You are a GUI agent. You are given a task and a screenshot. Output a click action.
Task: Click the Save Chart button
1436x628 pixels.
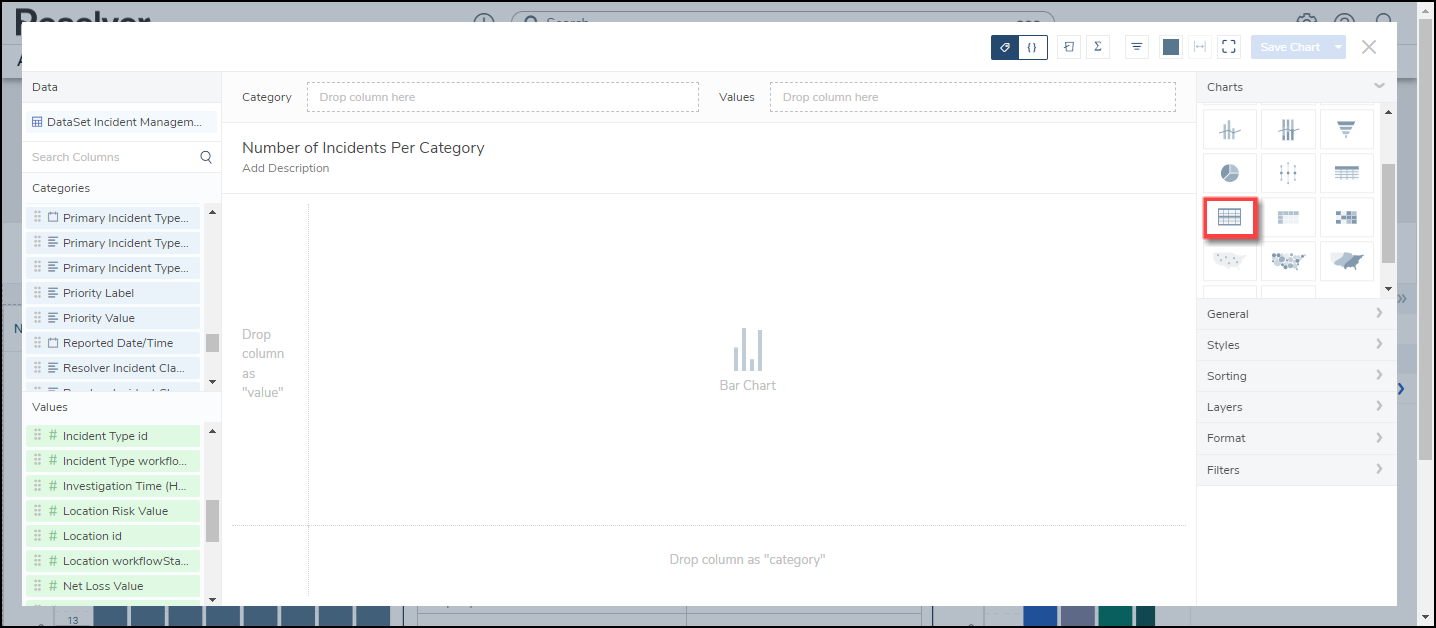[1290, 47]
